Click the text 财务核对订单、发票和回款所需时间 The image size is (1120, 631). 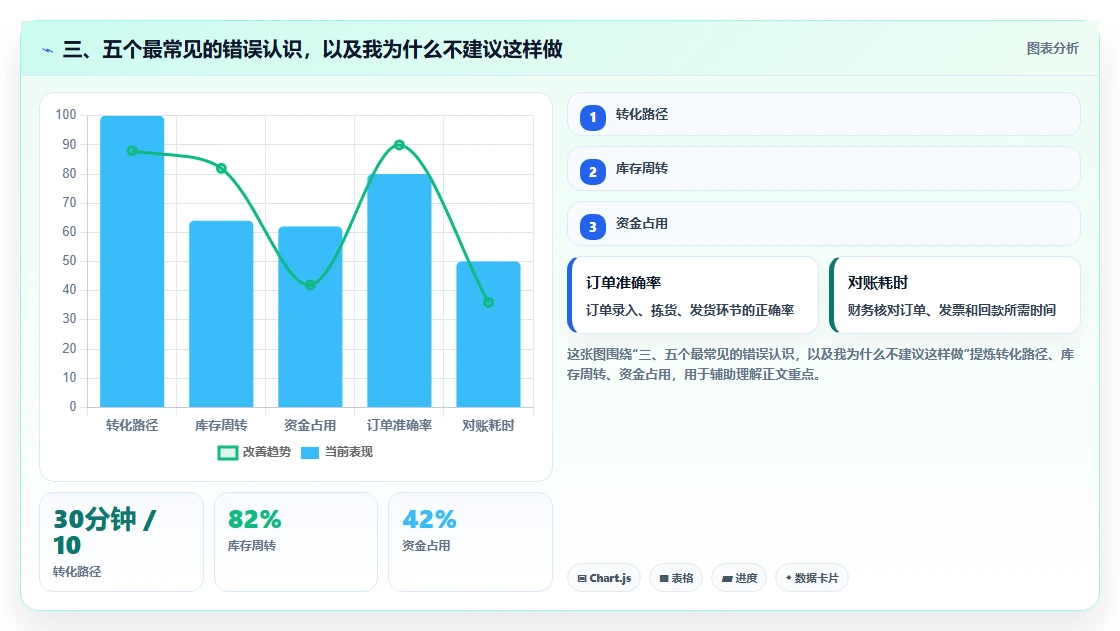tap(951, 310)
